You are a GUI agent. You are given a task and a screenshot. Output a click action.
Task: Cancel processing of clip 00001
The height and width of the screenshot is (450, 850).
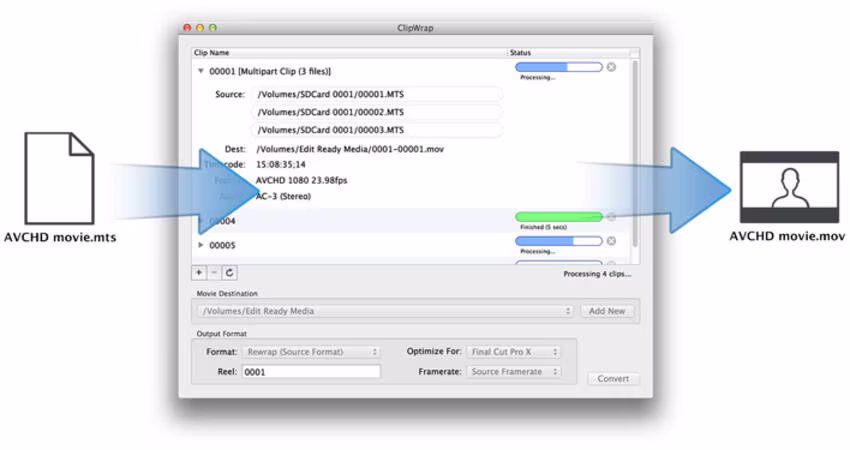click(611, 67)
